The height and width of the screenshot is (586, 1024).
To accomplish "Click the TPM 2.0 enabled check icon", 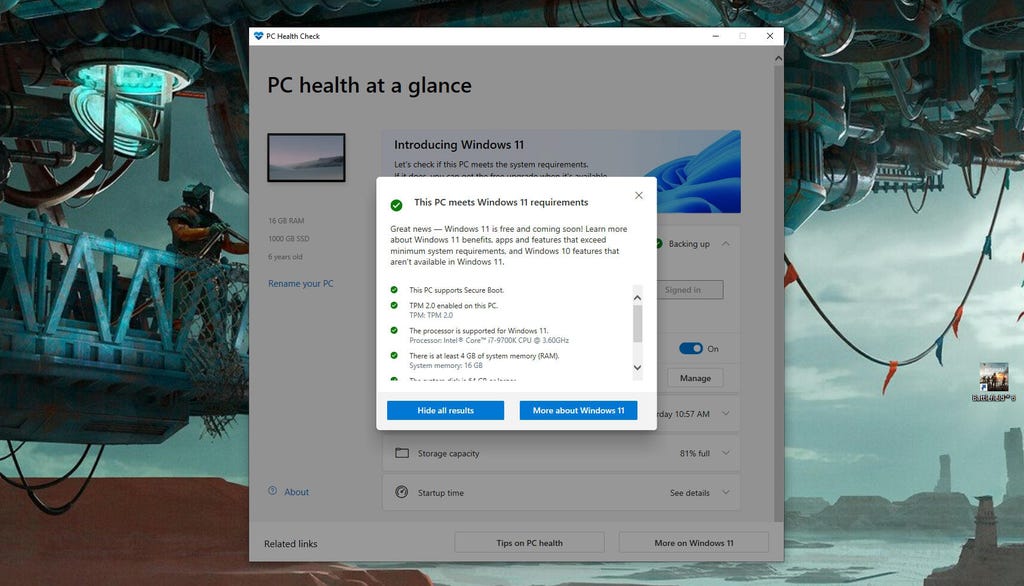I will 394,305.
